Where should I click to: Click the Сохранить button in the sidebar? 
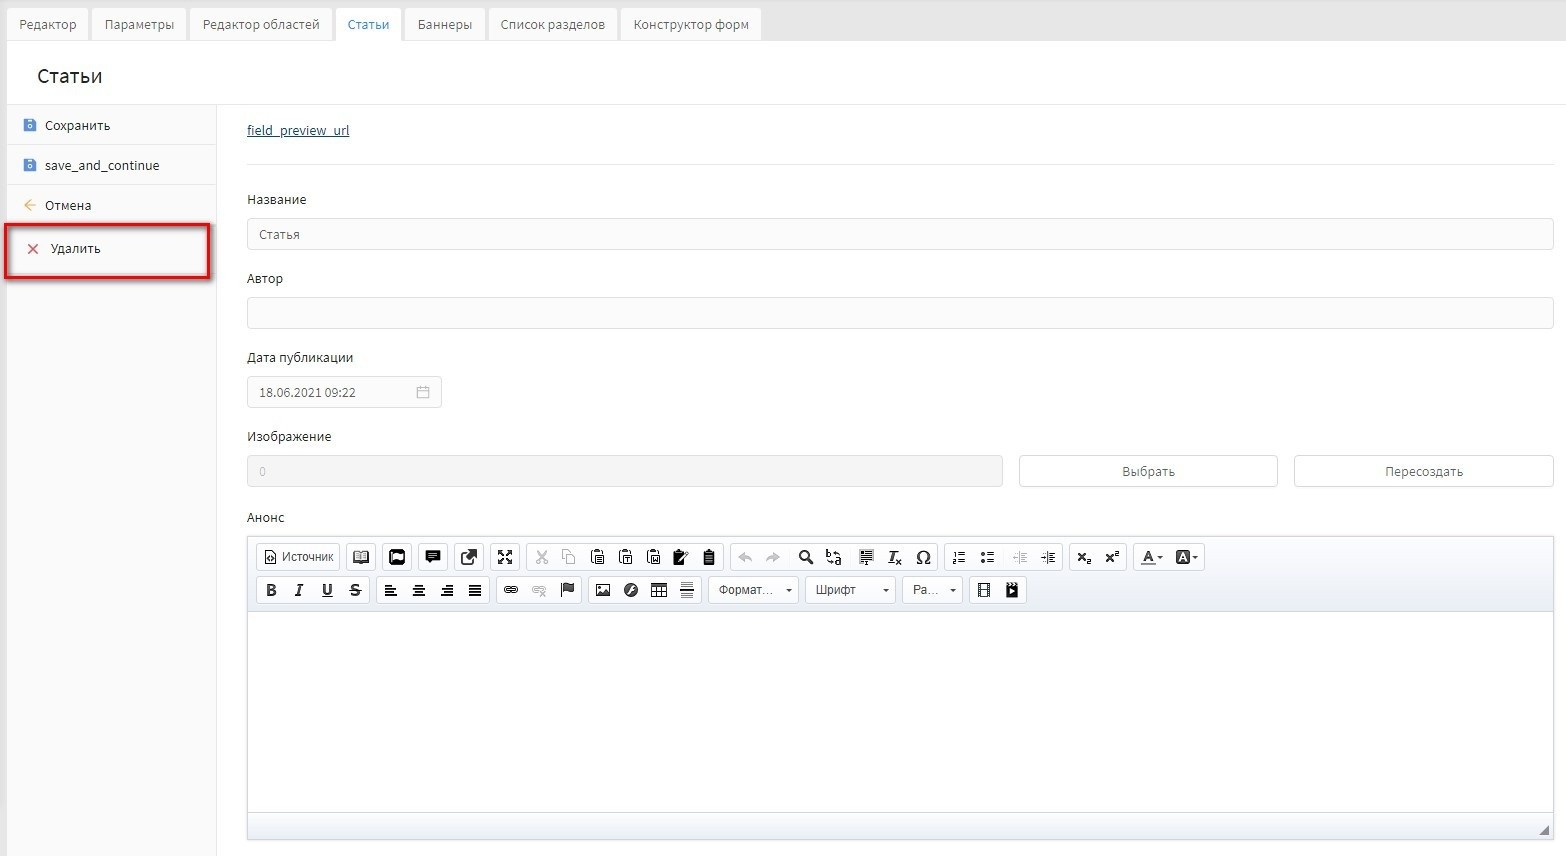[77, 126]
